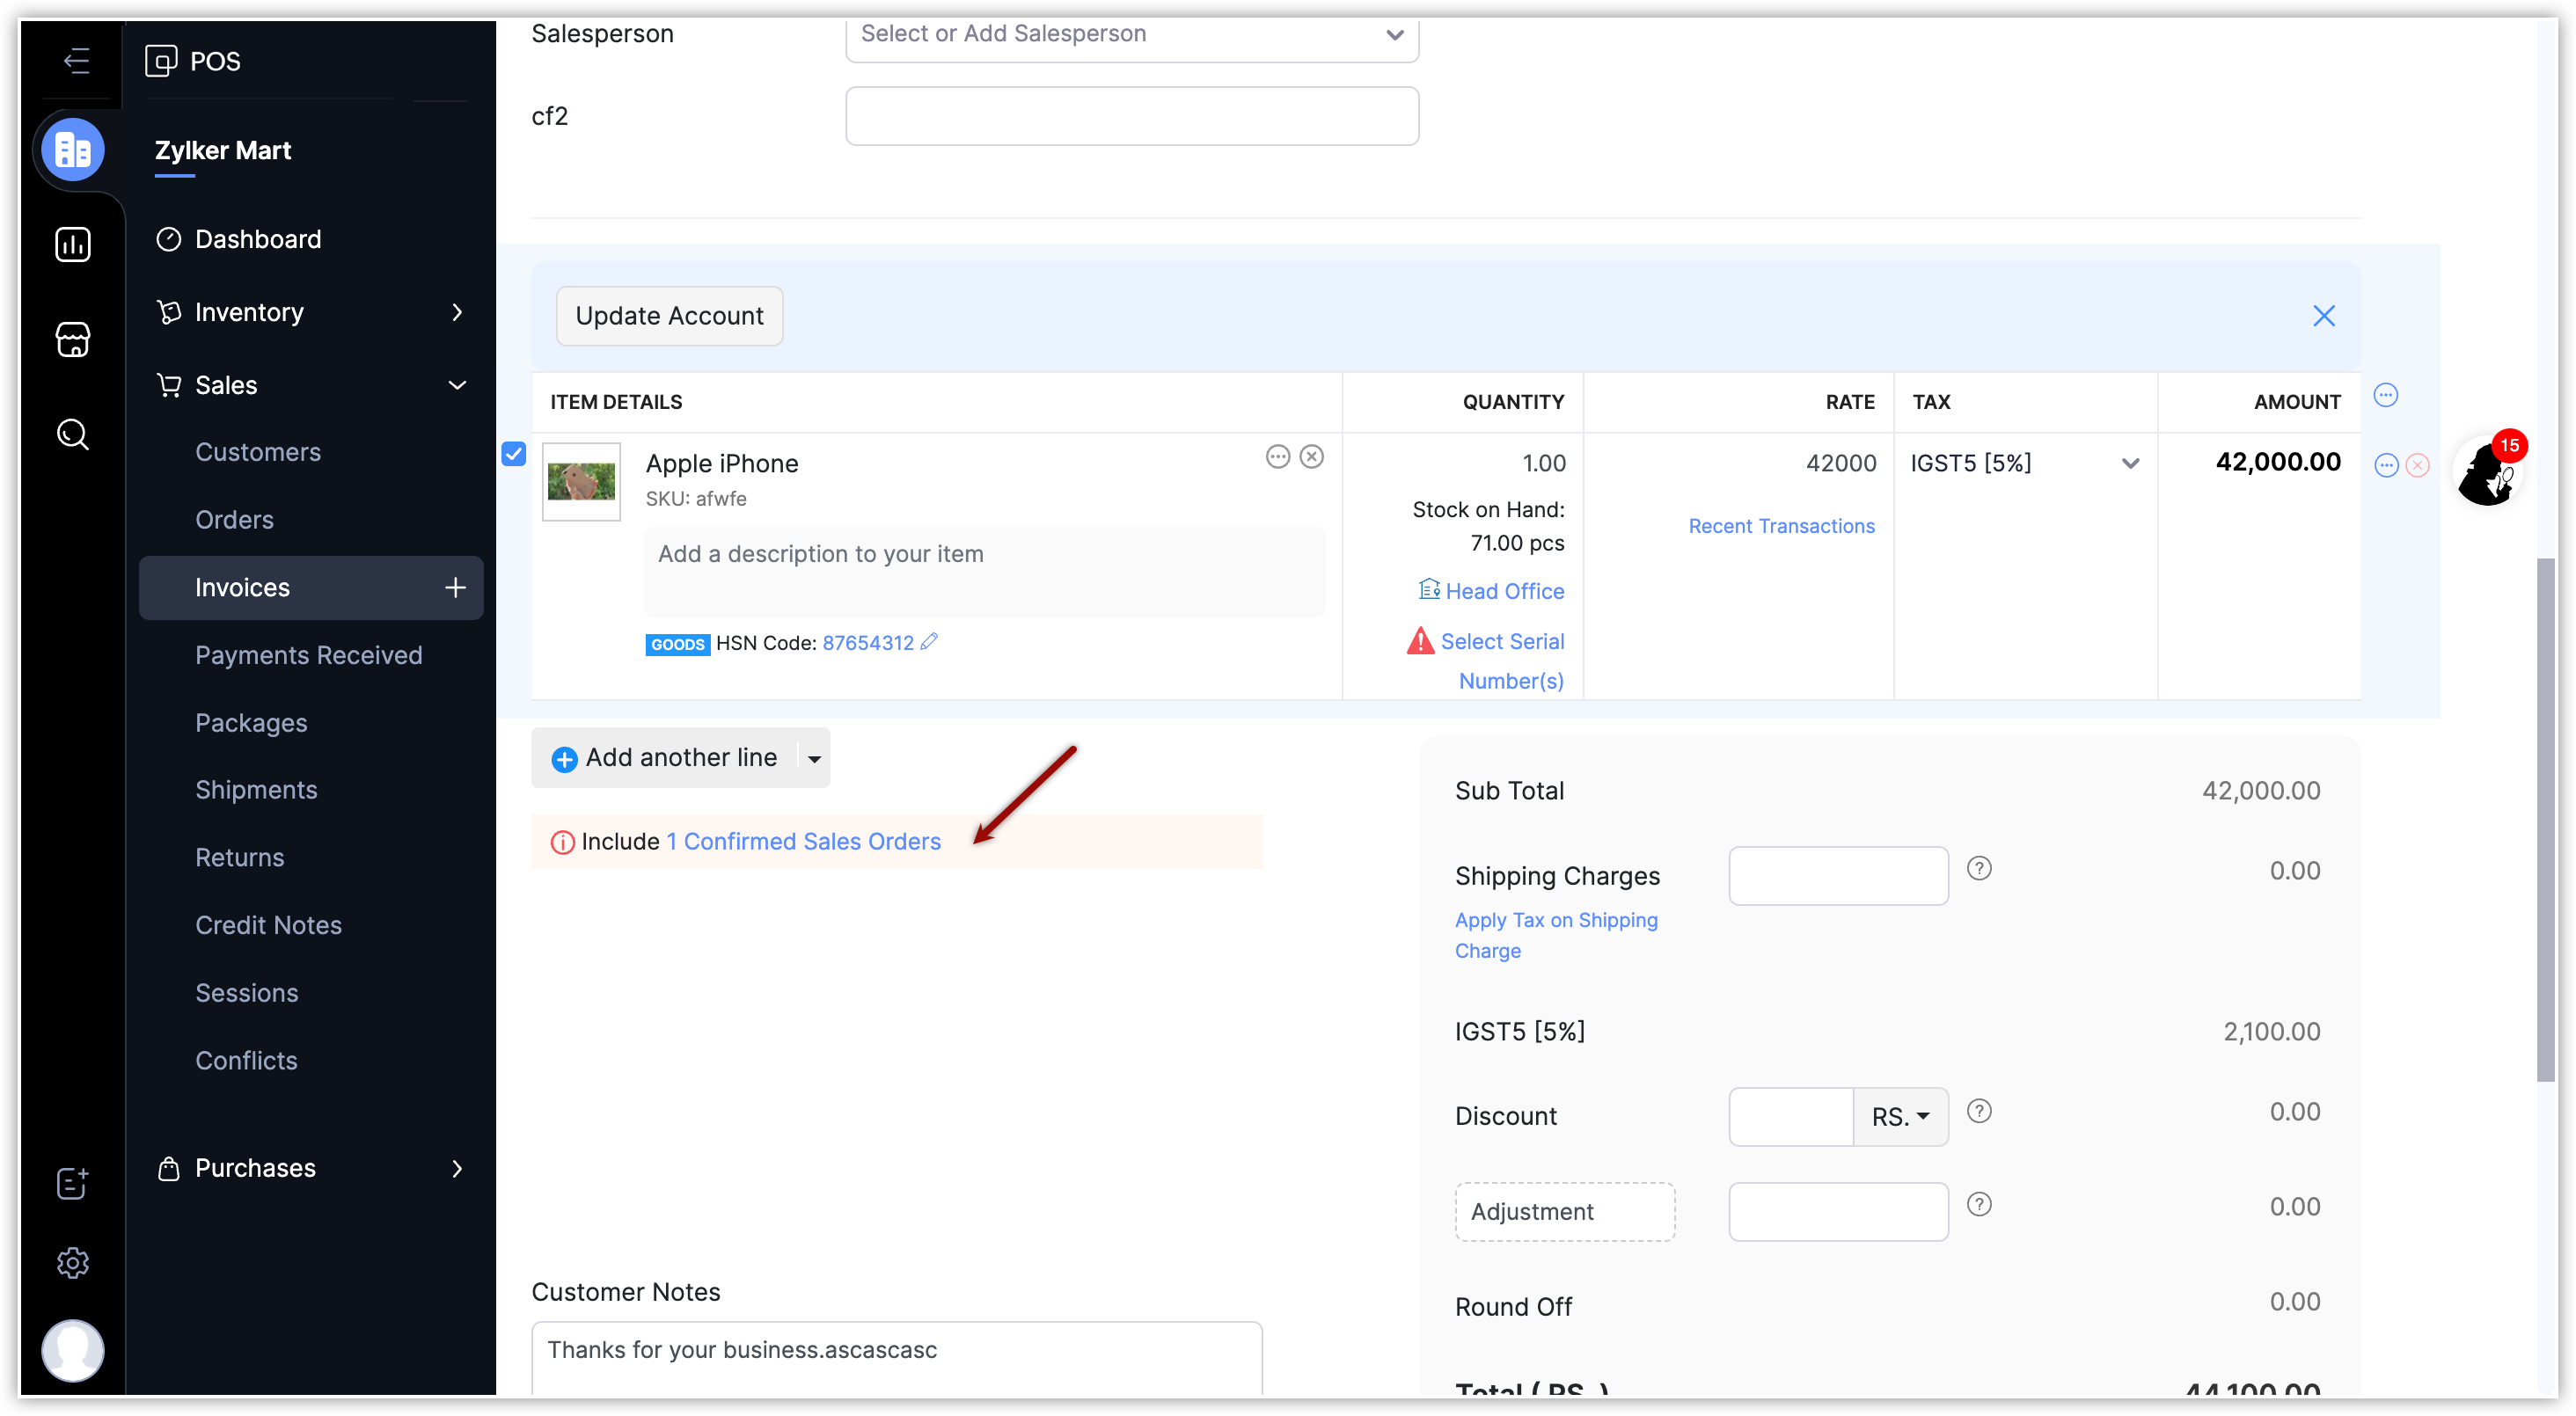Screen dimensions: 2576x1416
Task: Open the Salesperson dropdown
Action: [x=1131, y=35]
